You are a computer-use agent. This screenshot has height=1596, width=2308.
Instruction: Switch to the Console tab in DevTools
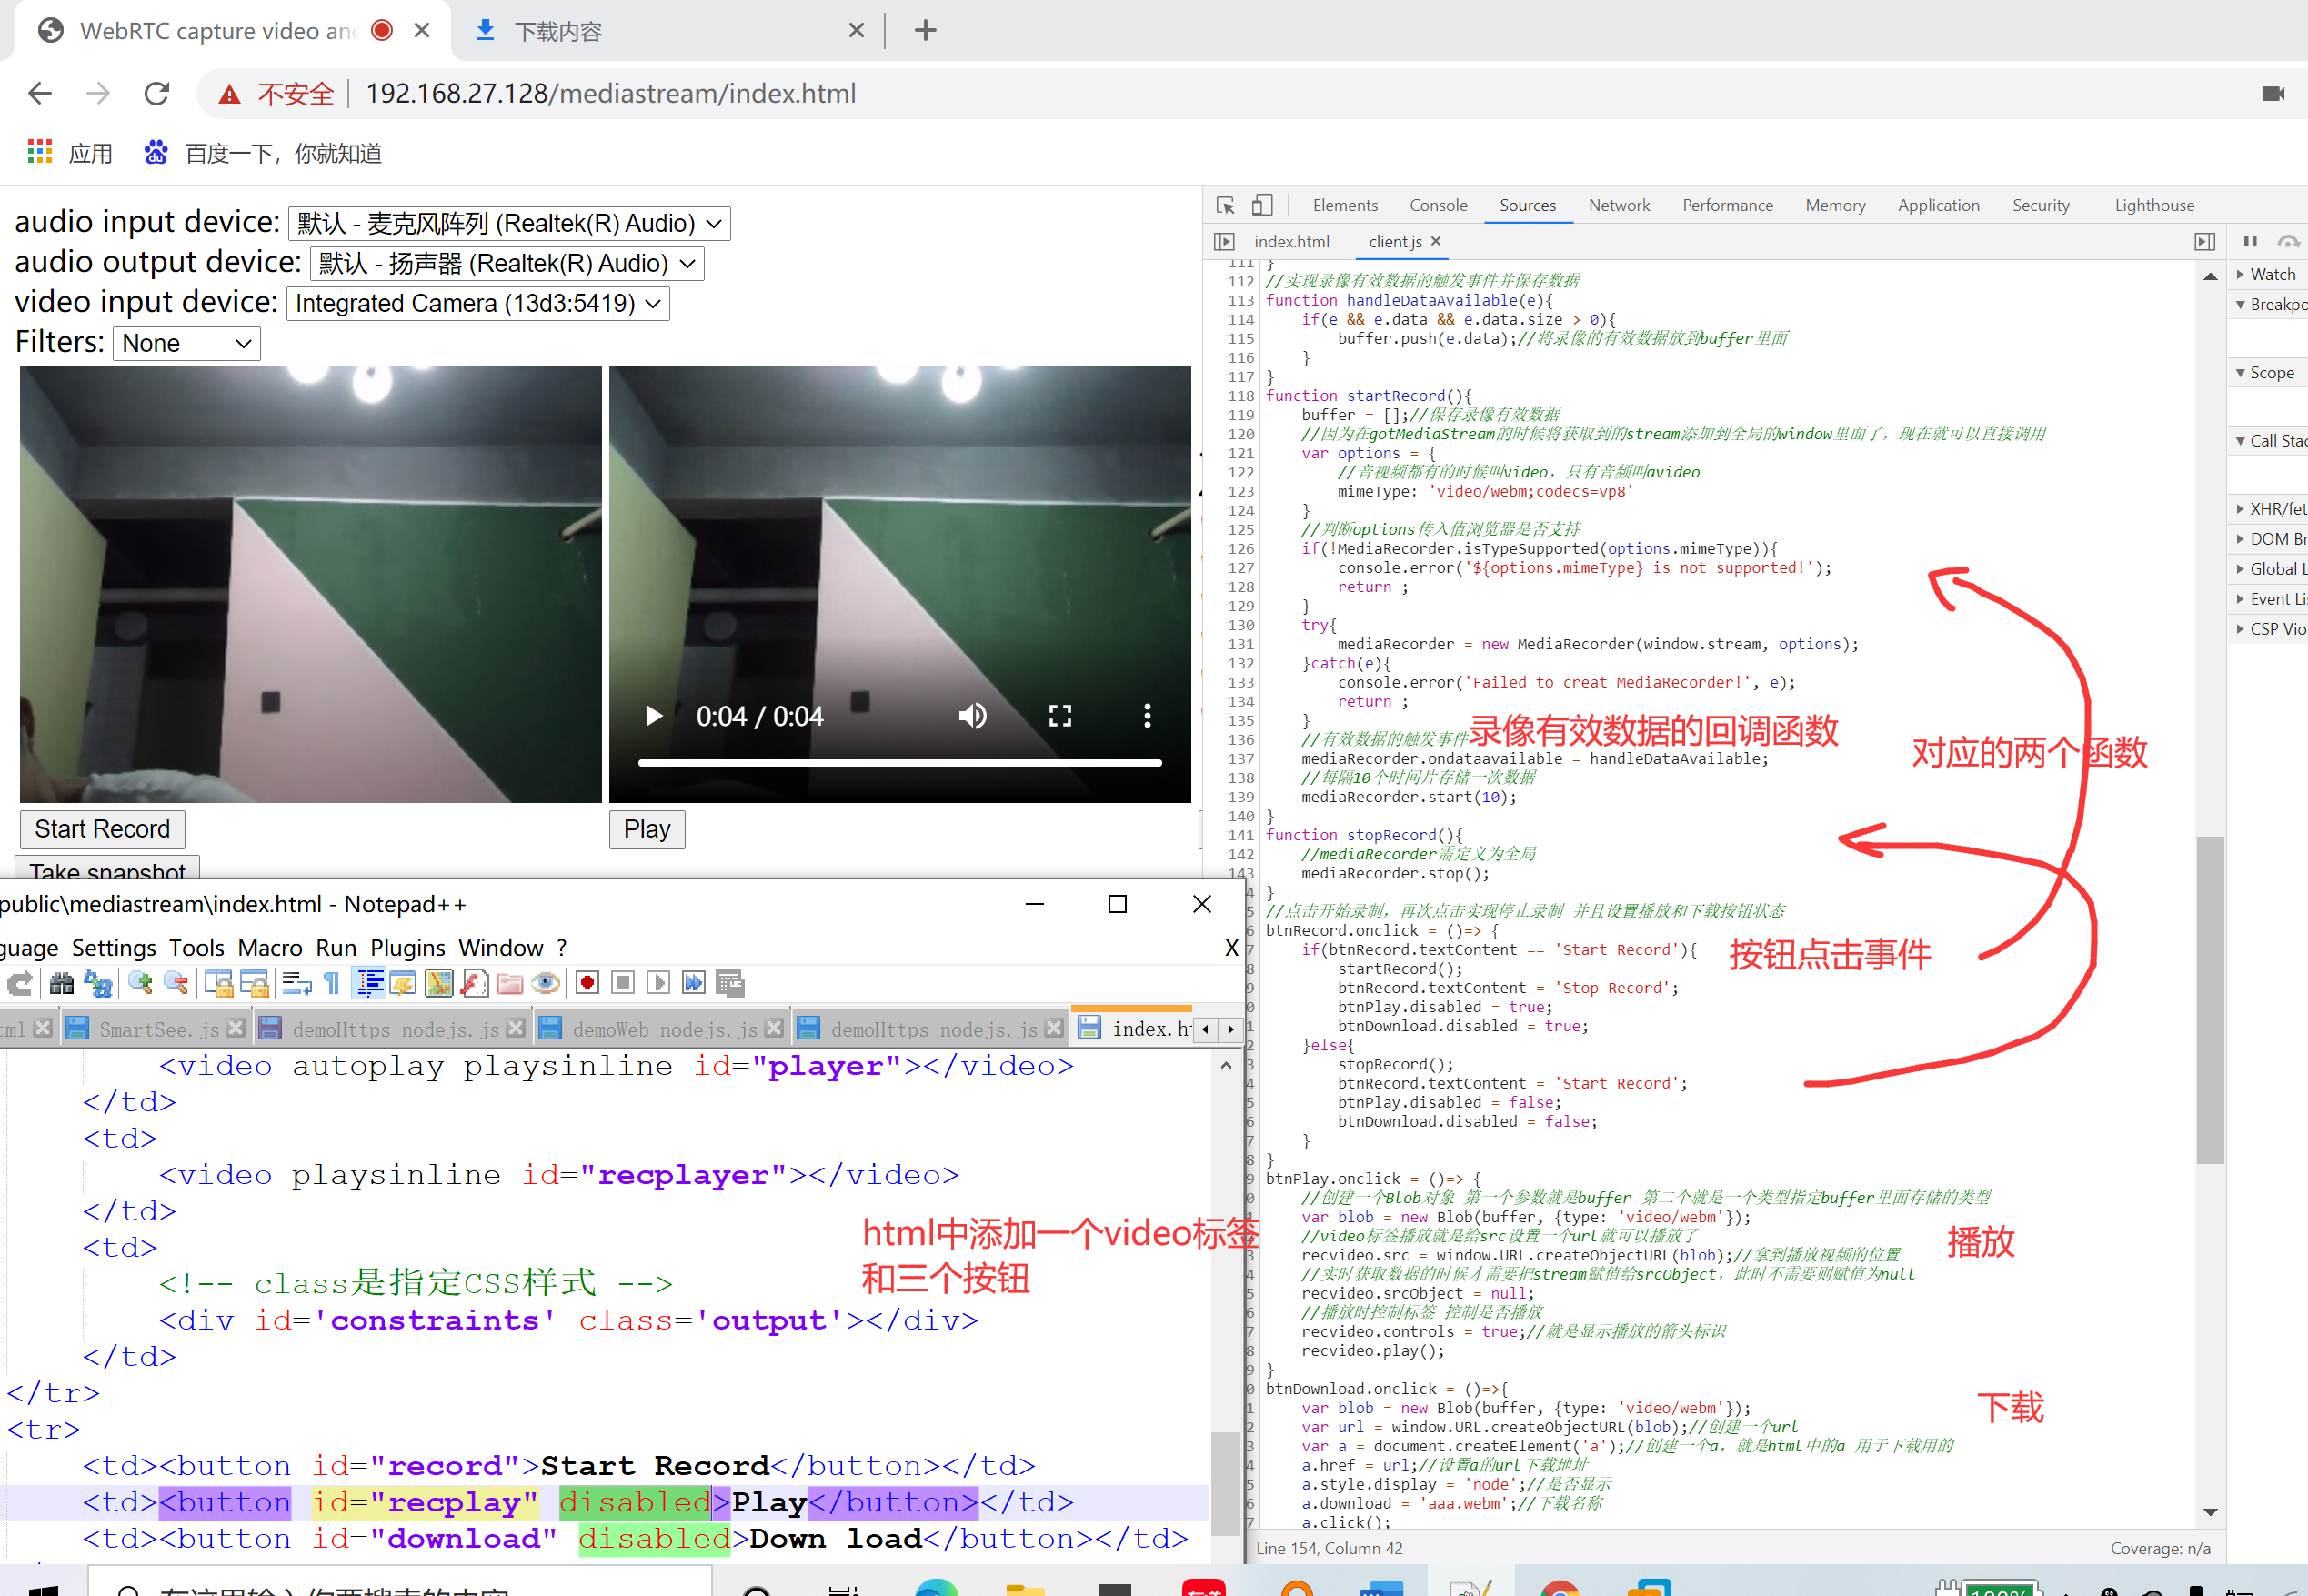pyautogui.click(x=1437, y=205)
